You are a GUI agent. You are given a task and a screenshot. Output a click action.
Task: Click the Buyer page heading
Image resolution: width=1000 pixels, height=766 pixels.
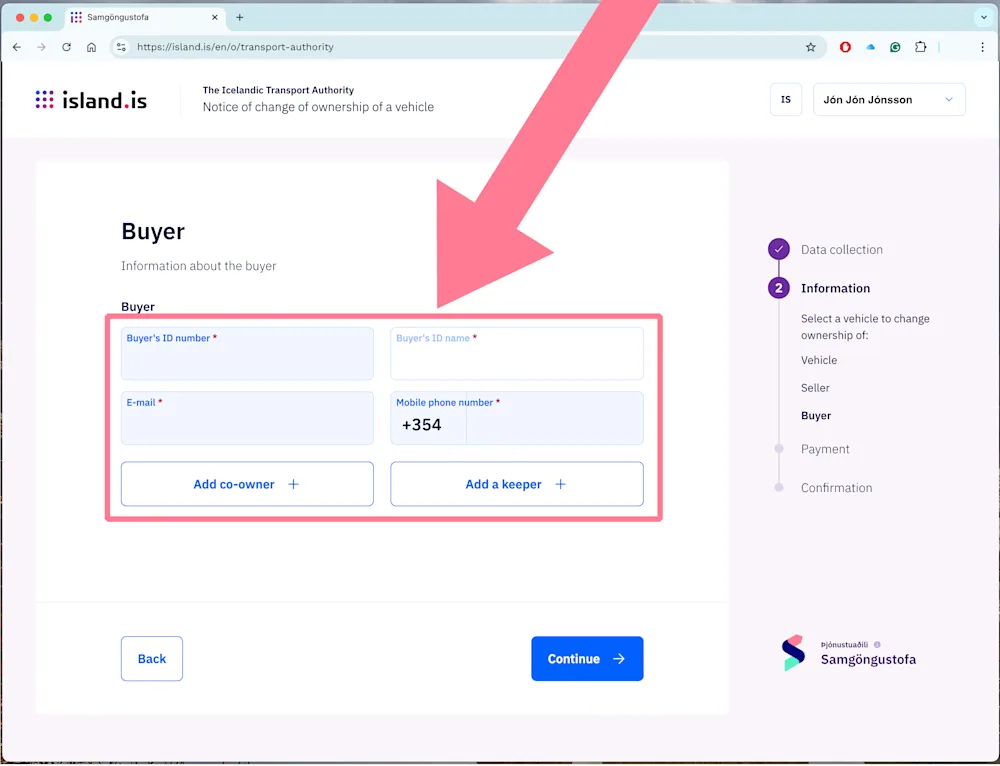click(x=153, y=231)
